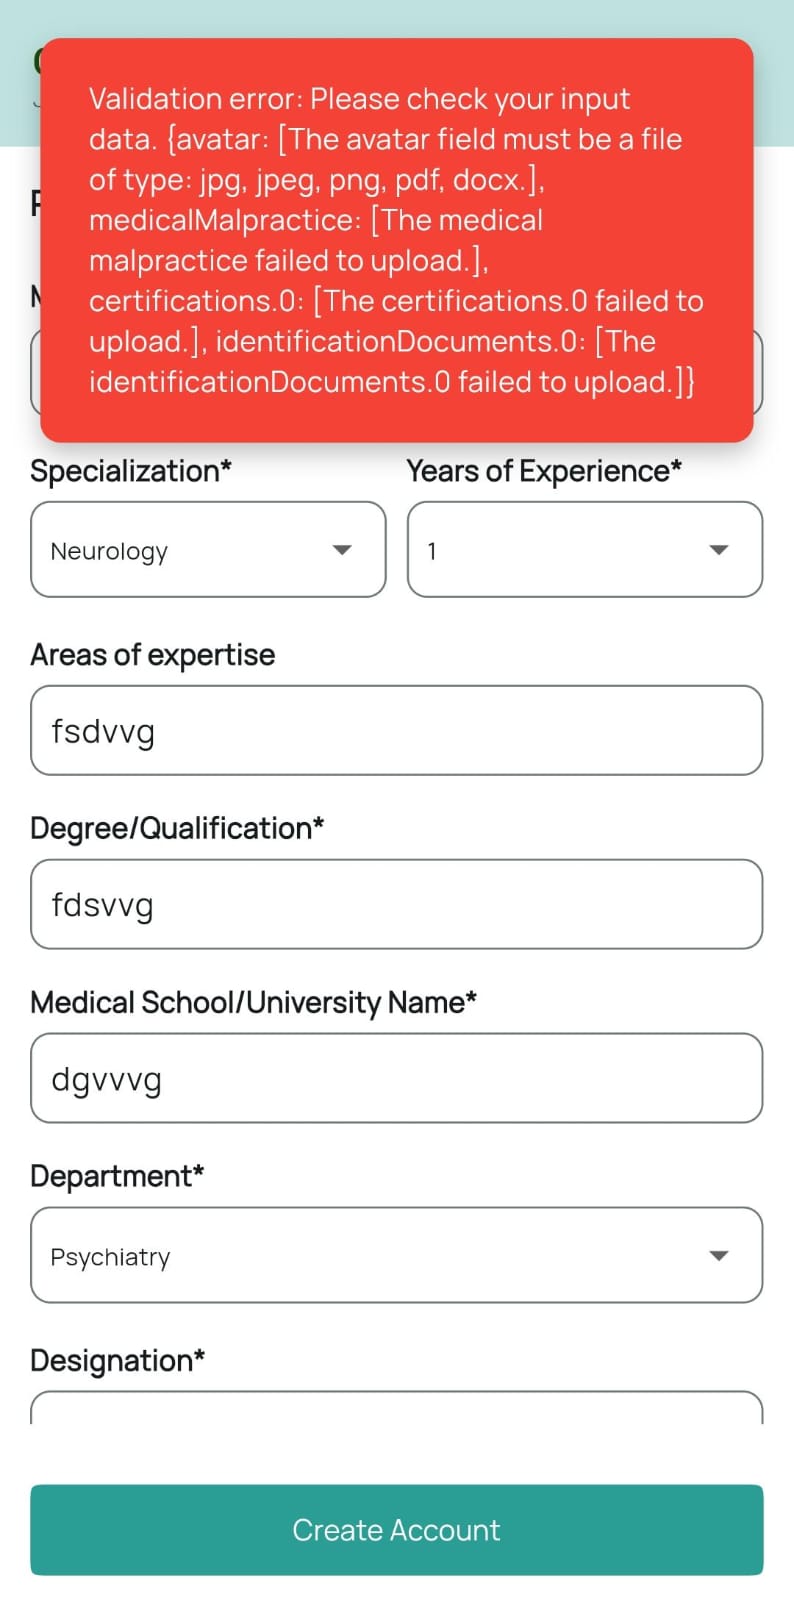
Task: Click the arrow icon in Specialization field
Action: pyautogui.click(x=342, y=550)
